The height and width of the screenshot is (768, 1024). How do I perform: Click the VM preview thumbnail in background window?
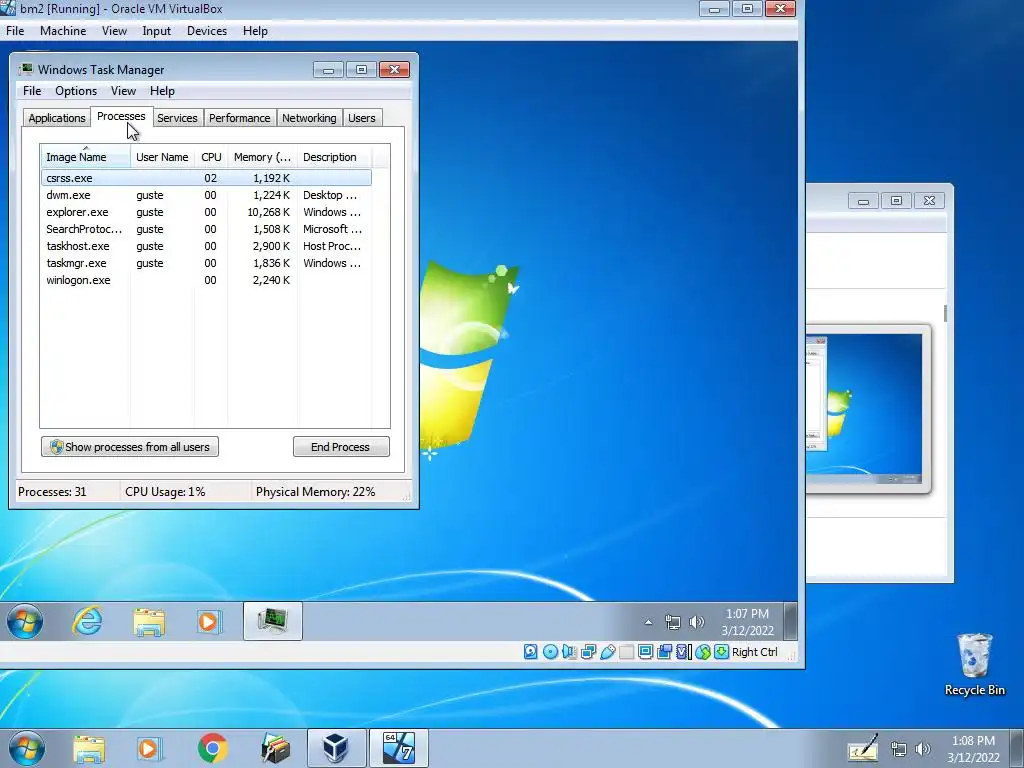coord(867,408)
